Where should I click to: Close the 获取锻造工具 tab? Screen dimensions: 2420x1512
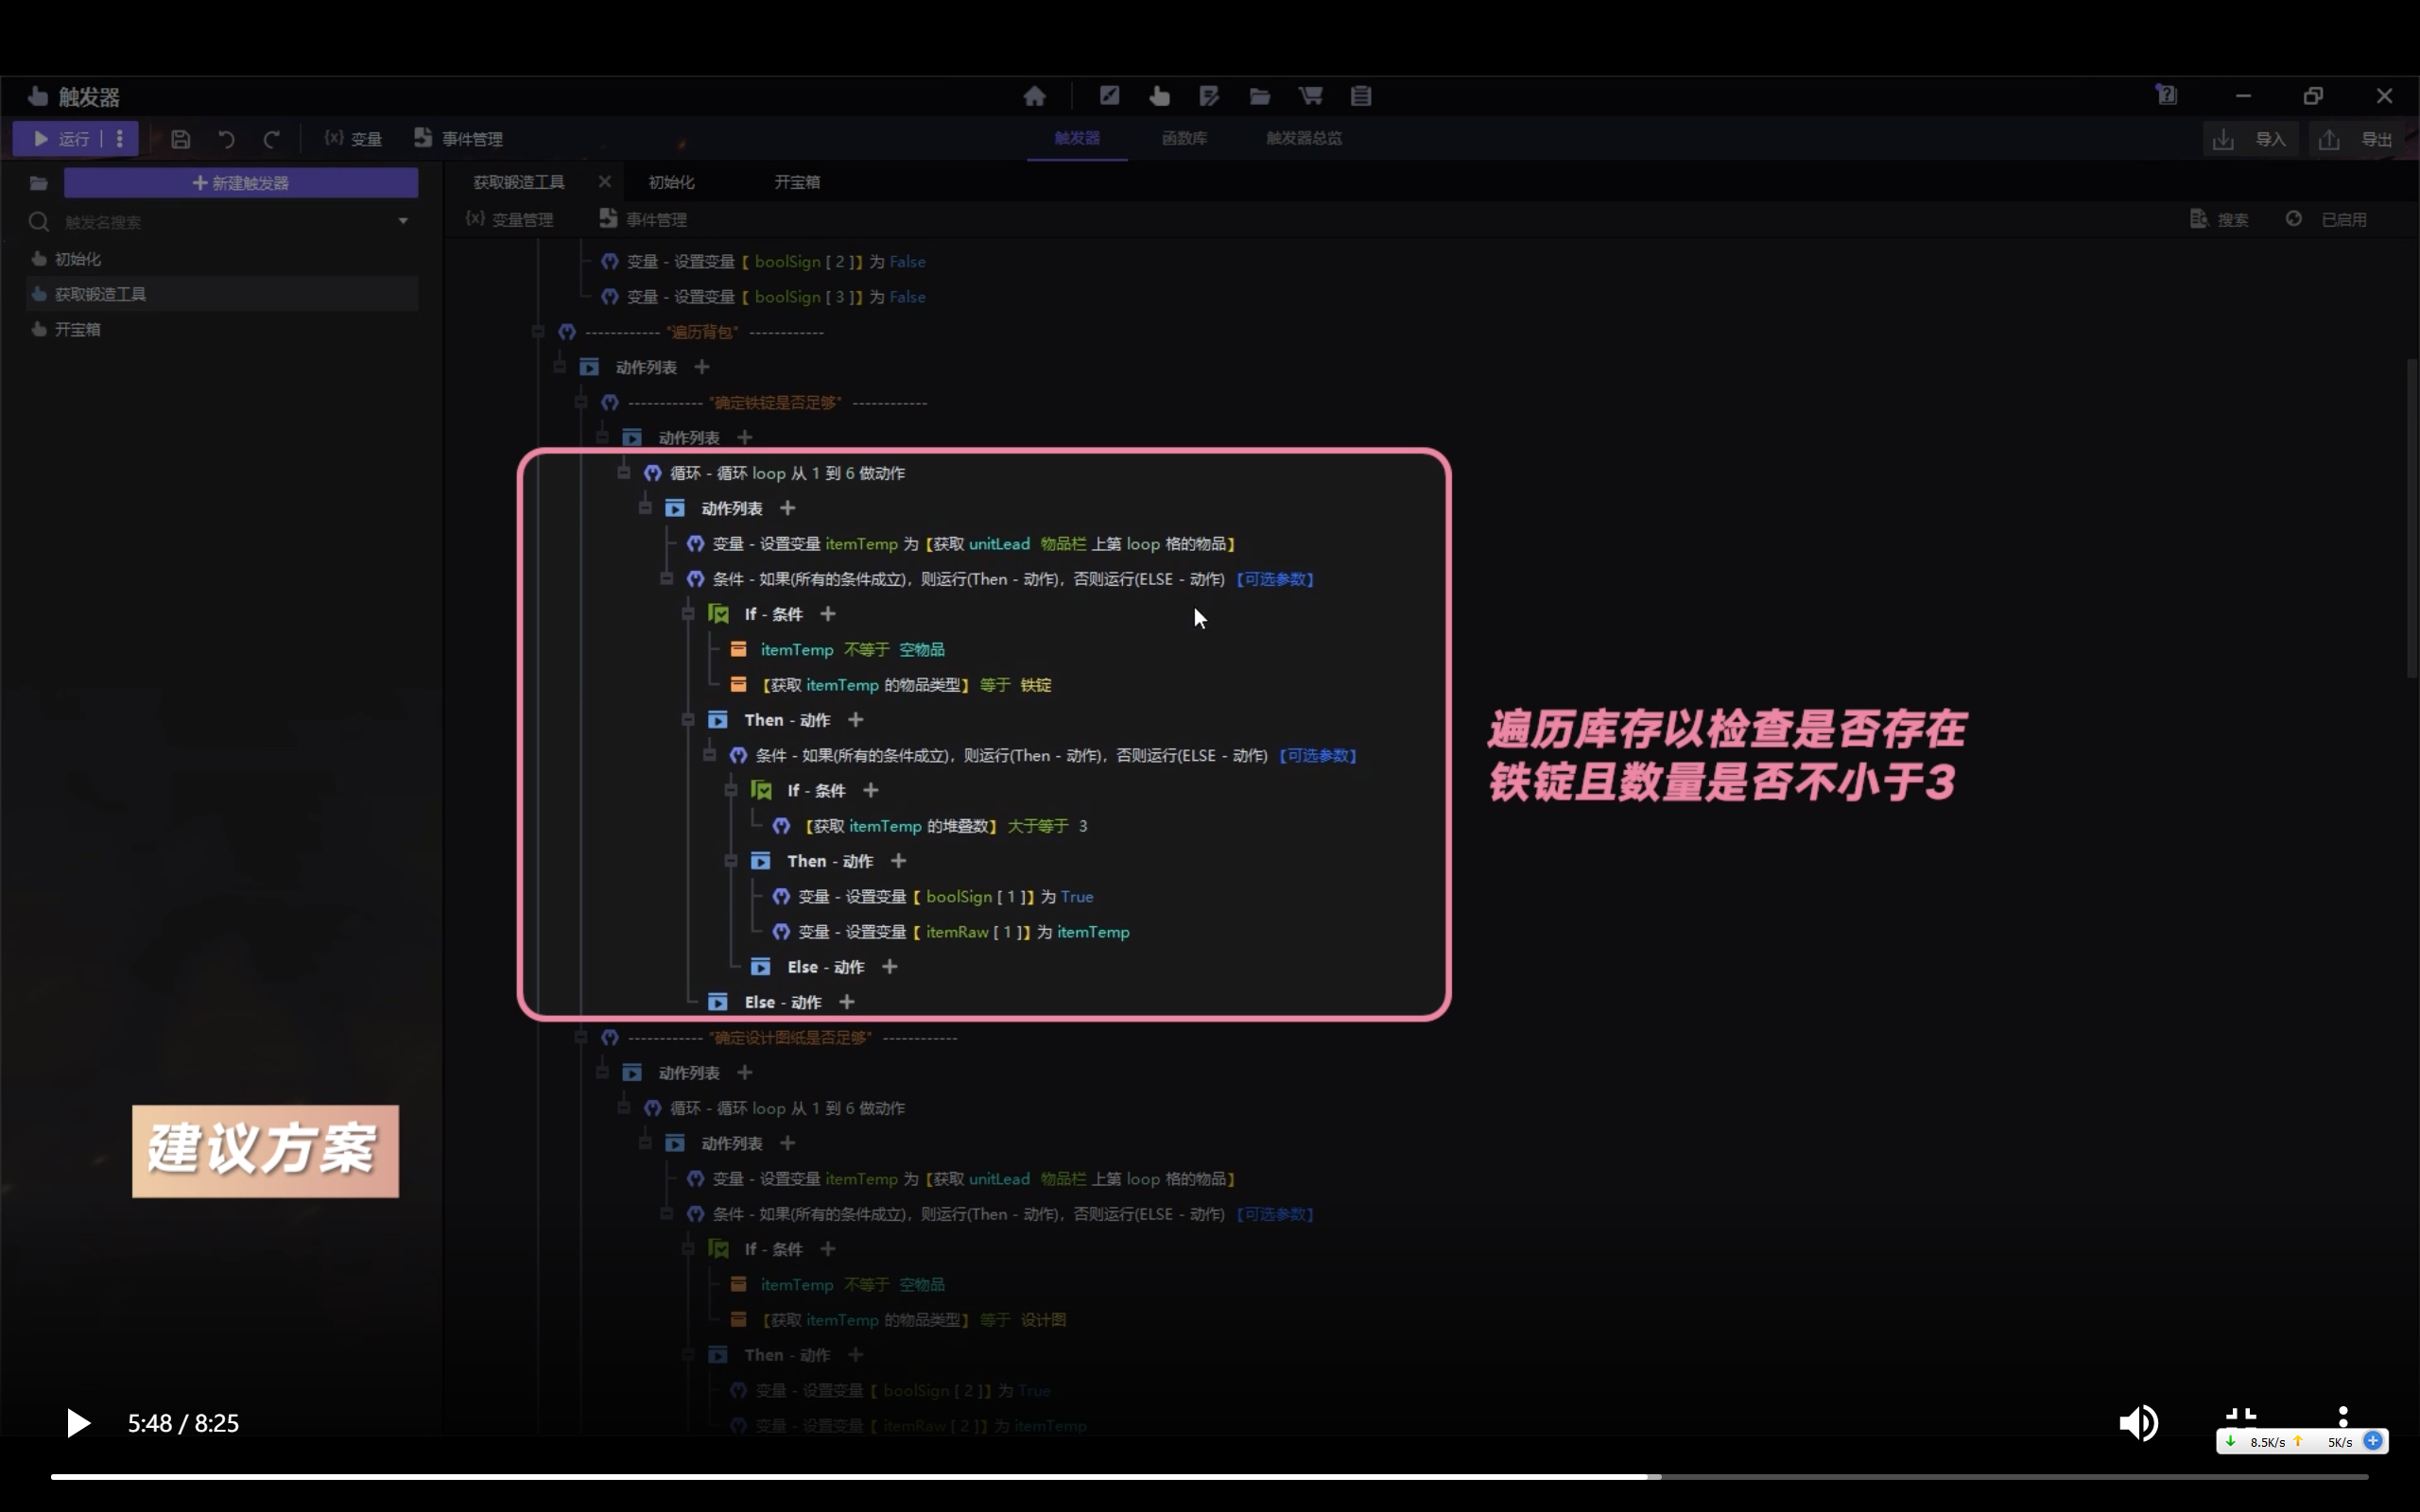coord(605,182)
